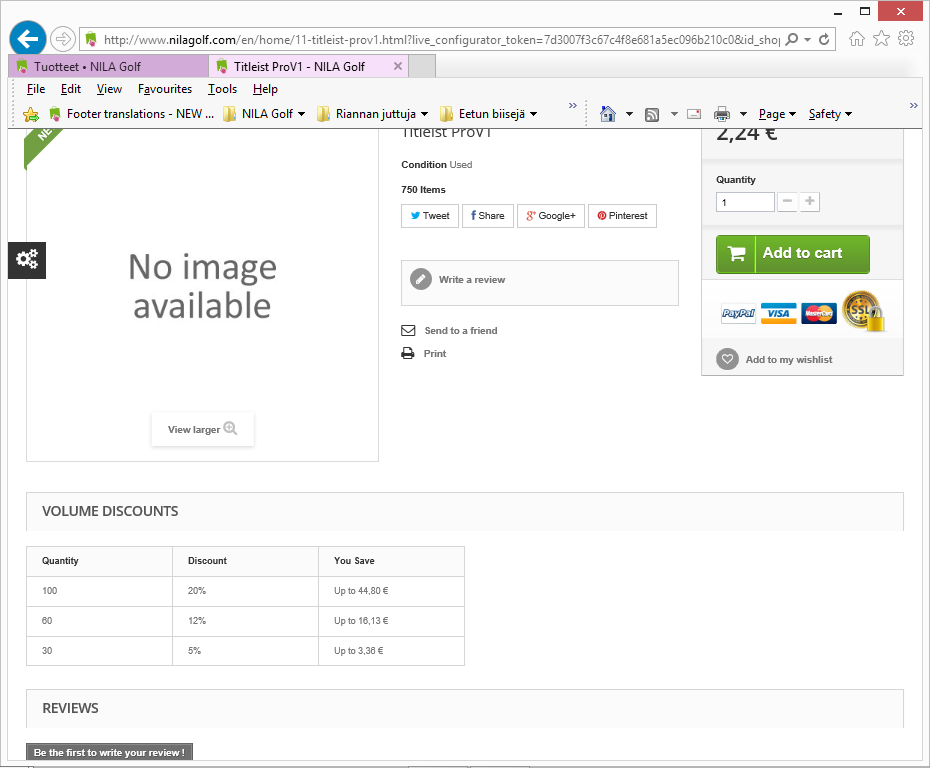The image size is (930, 768).
Task: Open the Tools menu
Action: pyautogui.click(x=222, y=89)
